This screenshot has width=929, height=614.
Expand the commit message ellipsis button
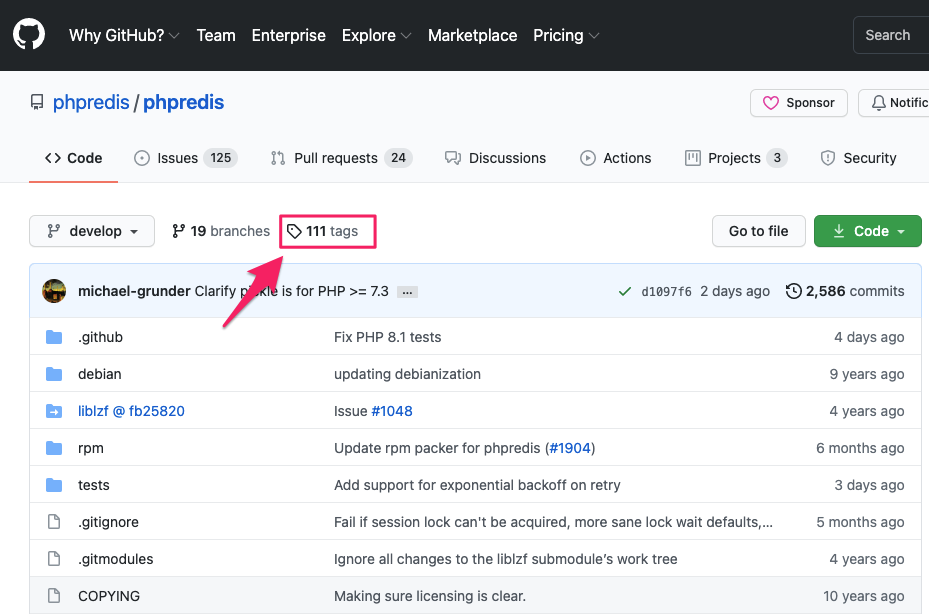pyautogui.click(x=407, y=292)
